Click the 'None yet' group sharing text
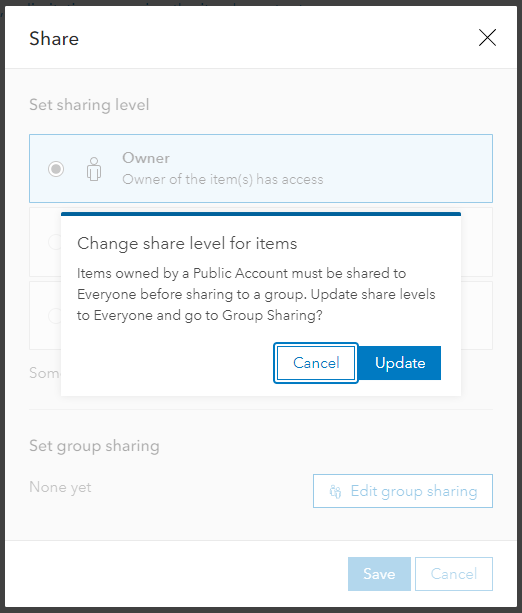The image size is (522, 613). pos(60,488)
